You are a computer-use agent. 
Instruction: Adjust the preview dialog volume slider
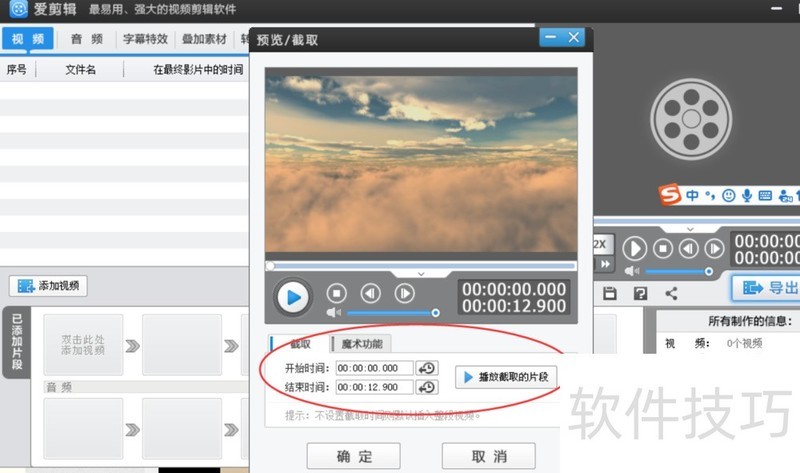point(392,313)
